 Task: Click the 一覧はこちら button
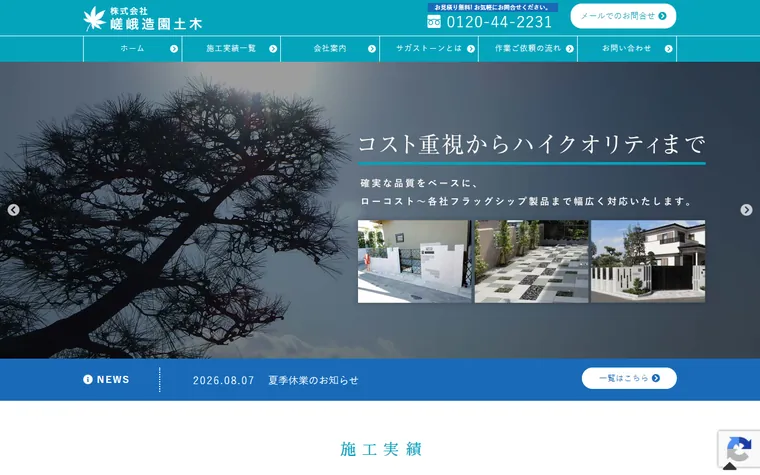629,378
